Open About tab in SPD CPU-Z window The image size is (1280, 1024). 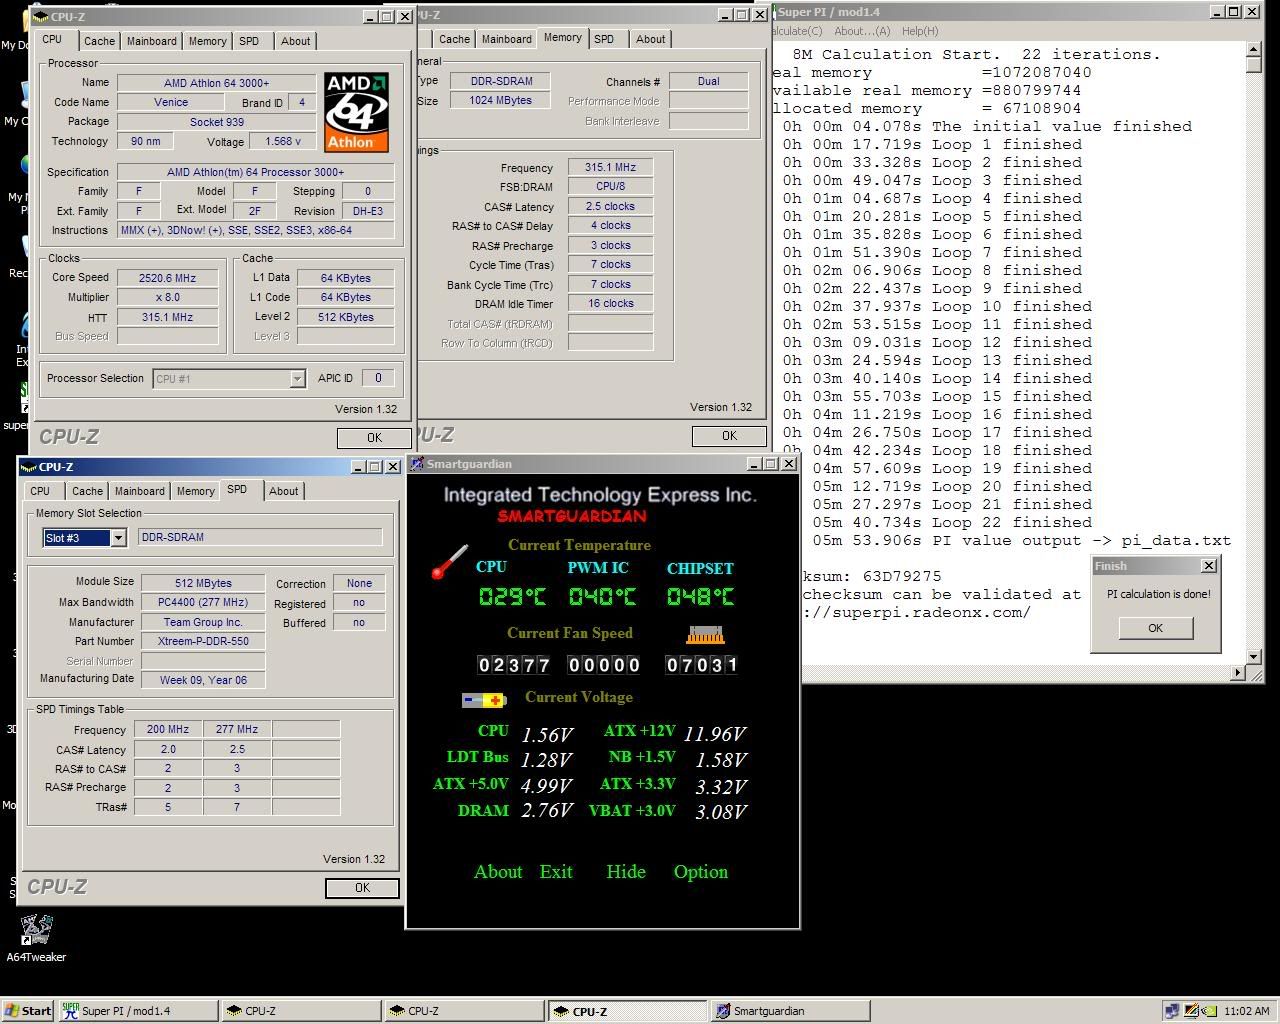(283, 491)
